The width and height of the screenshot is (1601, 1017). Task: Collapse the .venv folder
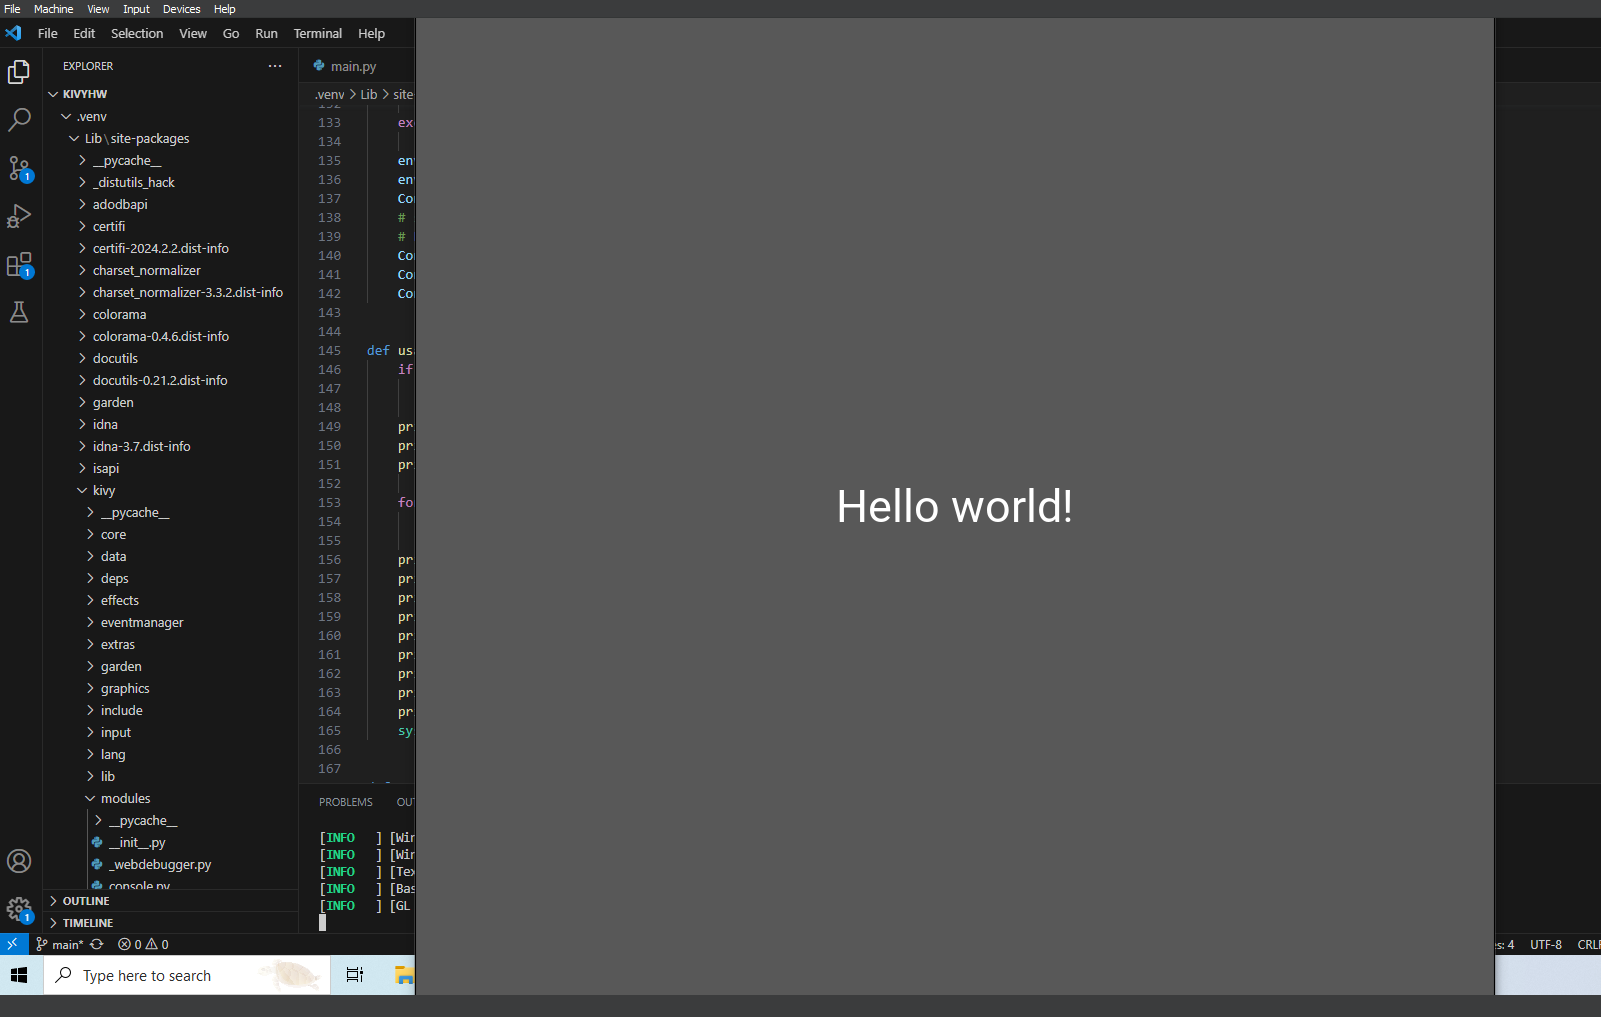[x=91, y=116]
